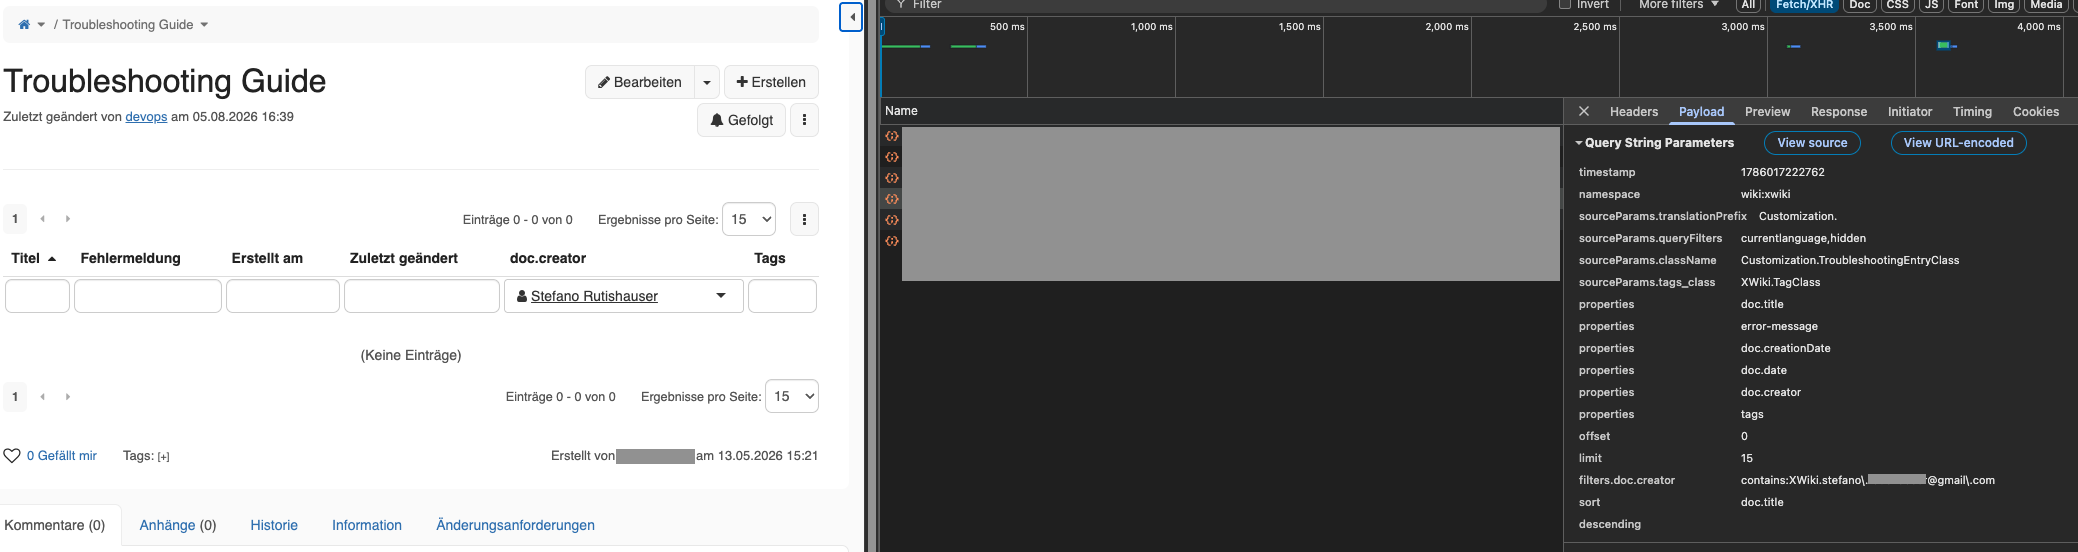Click the View URL-encoded button
Image resolution: width=2078 pixels, height=552 pixels.
(1958, 143)
